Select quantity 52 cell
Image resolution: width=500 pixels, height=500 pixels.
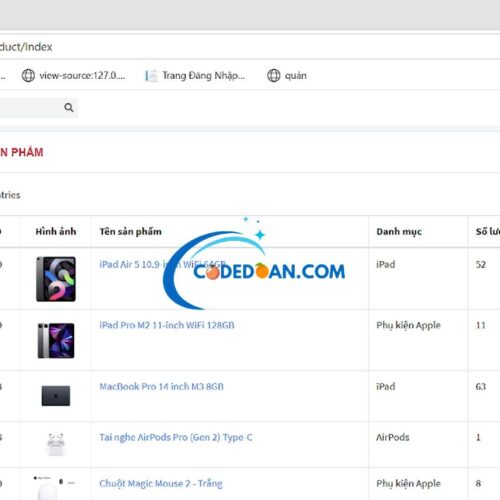click(x=481, y=264)
